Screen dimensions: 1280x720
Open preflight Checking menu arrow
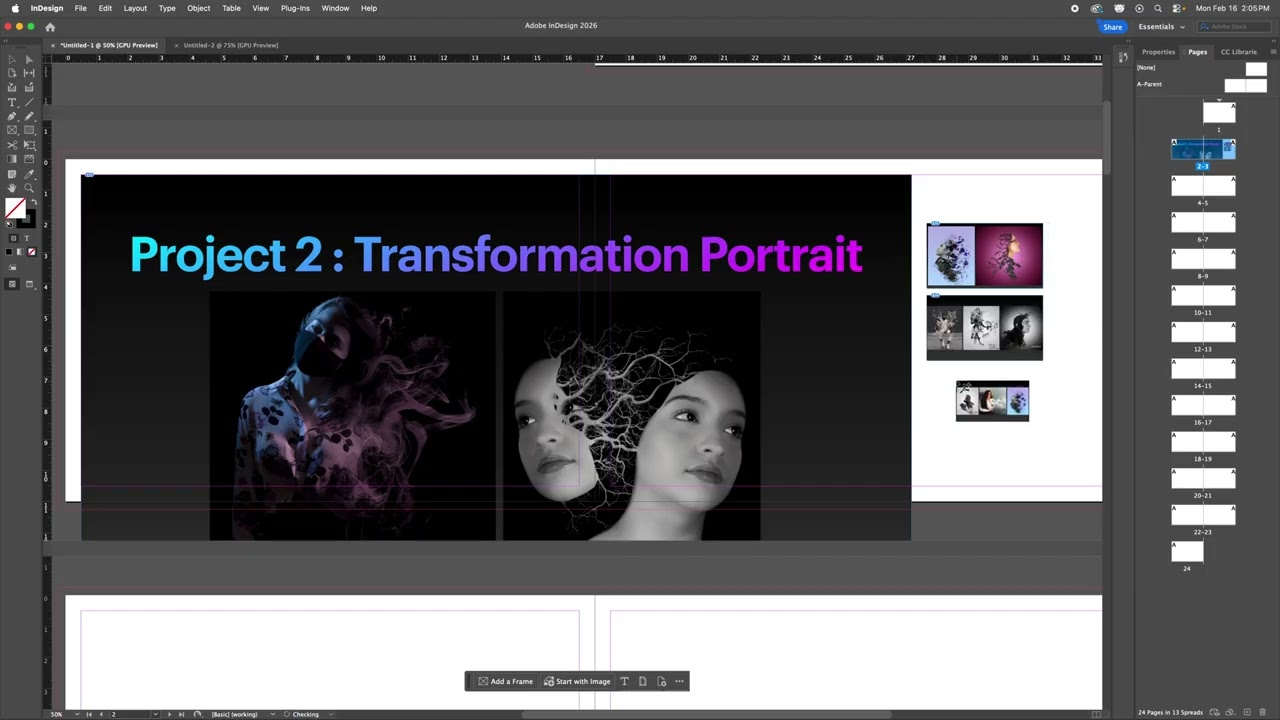coord(331,714)
